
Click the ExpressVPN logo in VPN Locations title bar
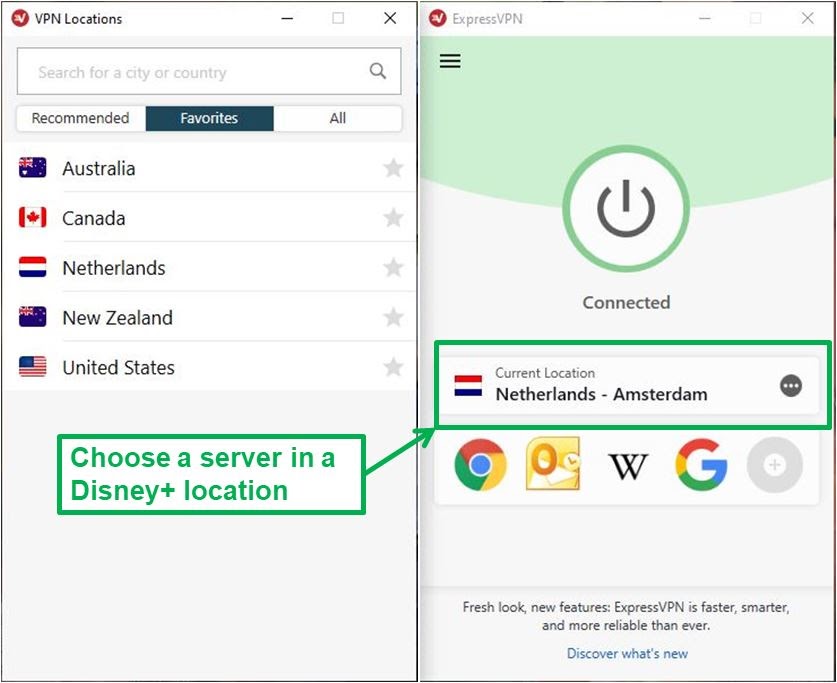pyautogui.click(x=20, y=18)
